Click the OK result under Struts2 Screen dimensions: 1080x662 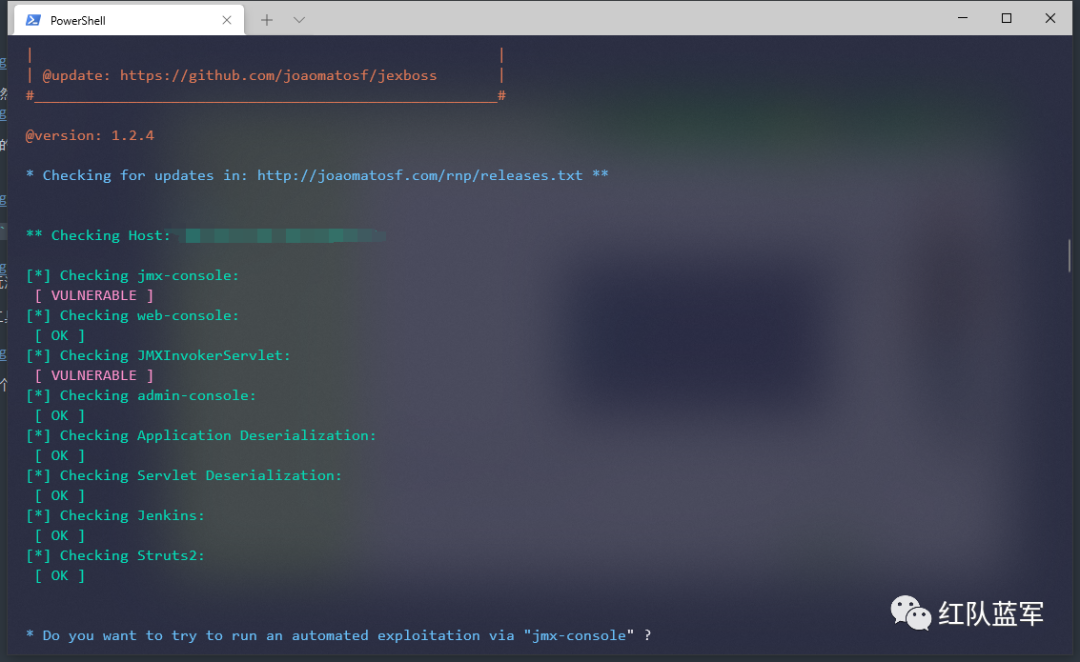tap(59, 575)
